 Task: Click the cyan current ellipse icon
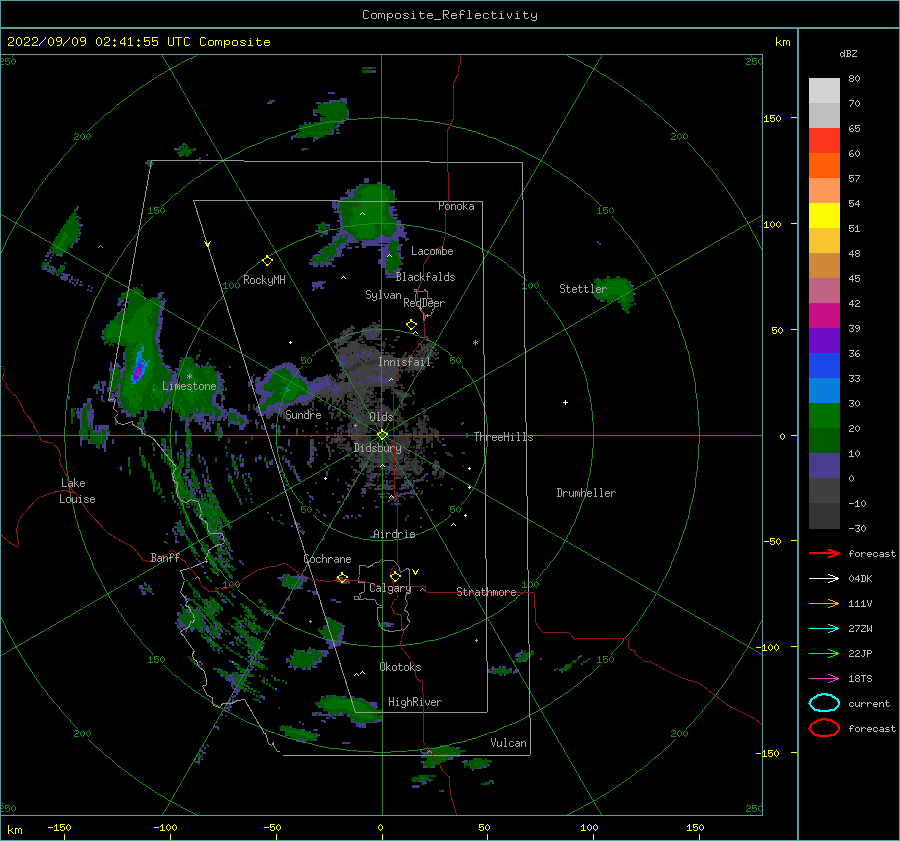click(x=824, y=703)
